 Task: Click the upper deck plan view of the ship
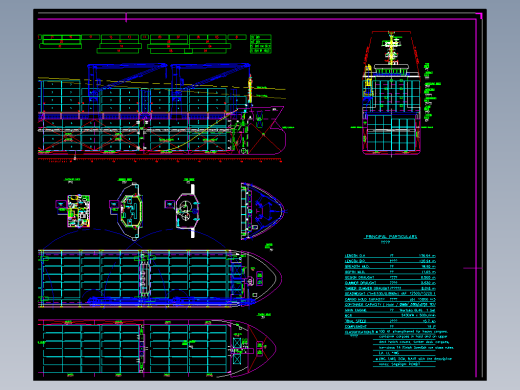click(160, 279)
